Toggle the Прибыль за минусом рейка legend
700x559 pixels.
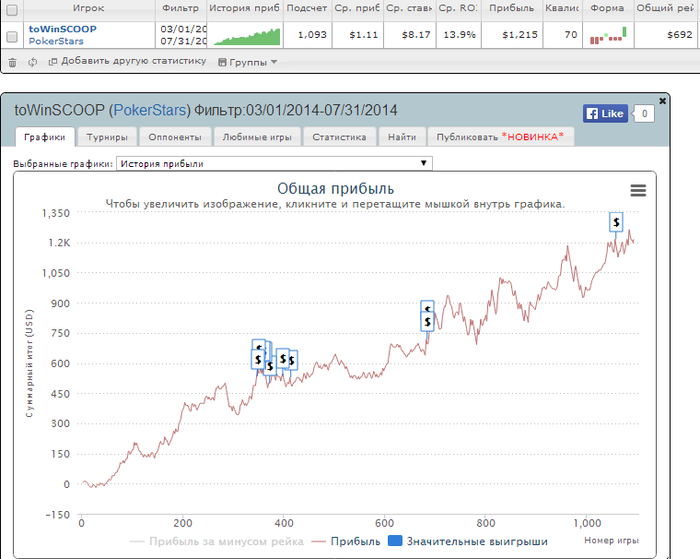click(217, 542)
